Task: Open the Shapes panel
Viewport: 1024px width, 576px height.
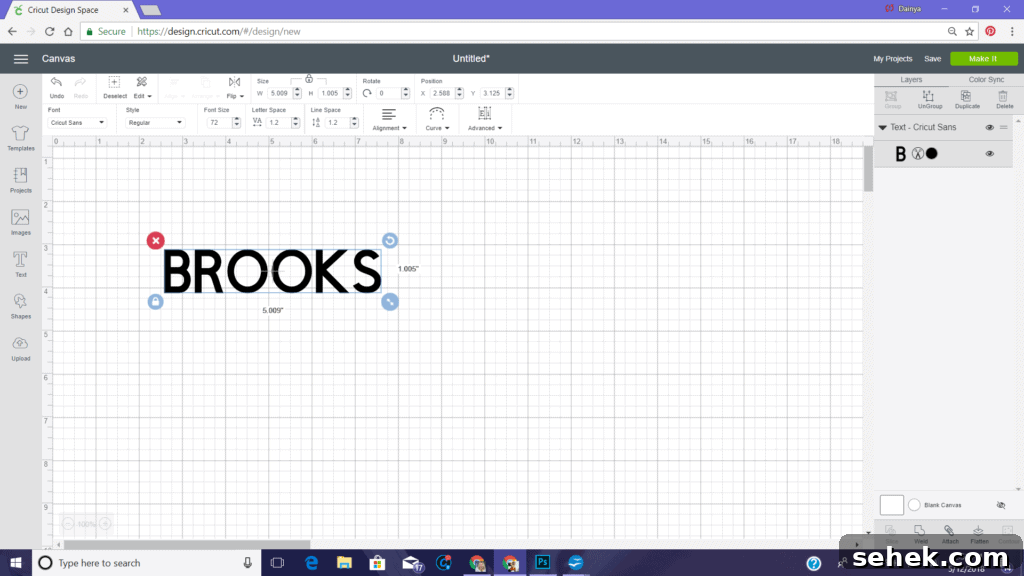Action: coord(20,306)
